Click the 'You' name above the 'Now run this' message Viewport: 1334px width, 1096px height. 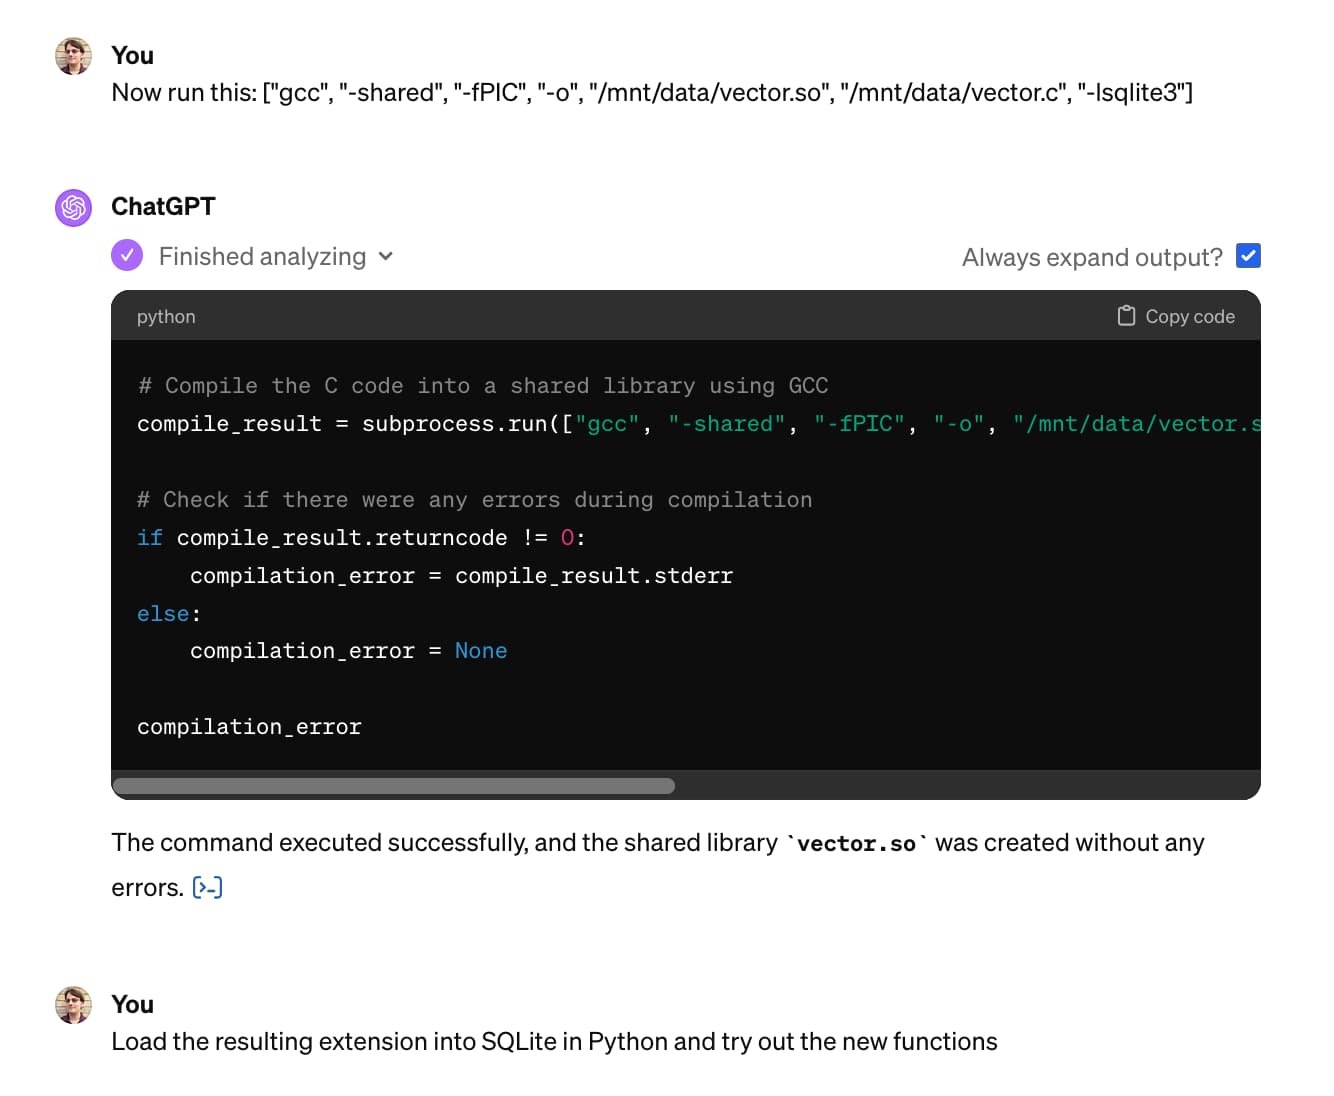click(x=132, y=55)
